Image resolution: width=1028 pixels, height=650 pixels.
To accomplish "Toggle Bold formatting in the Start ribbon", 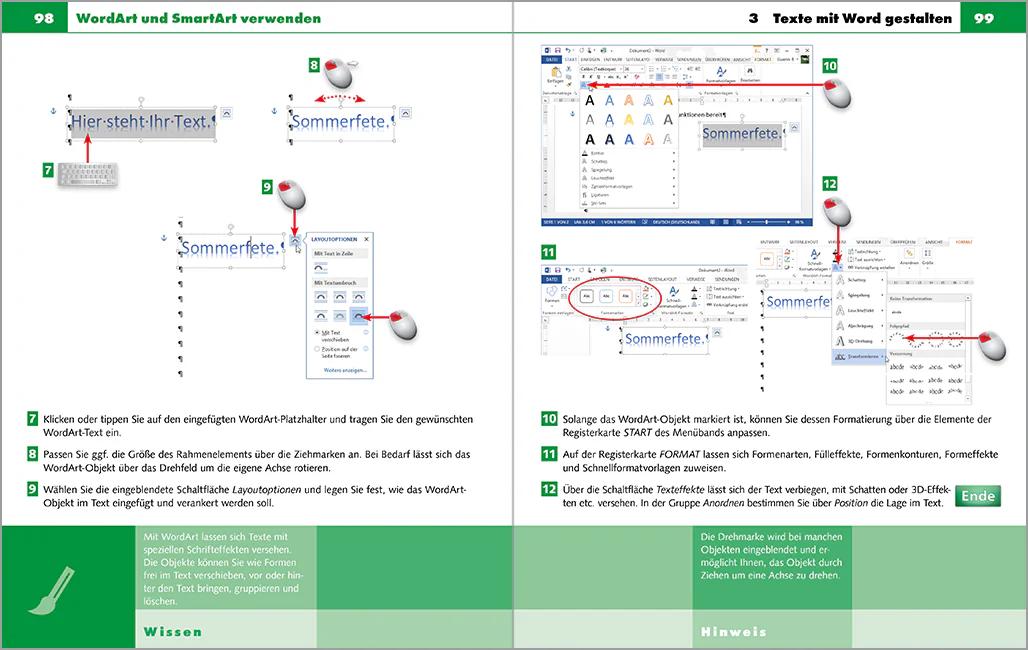I will point(583,77).
